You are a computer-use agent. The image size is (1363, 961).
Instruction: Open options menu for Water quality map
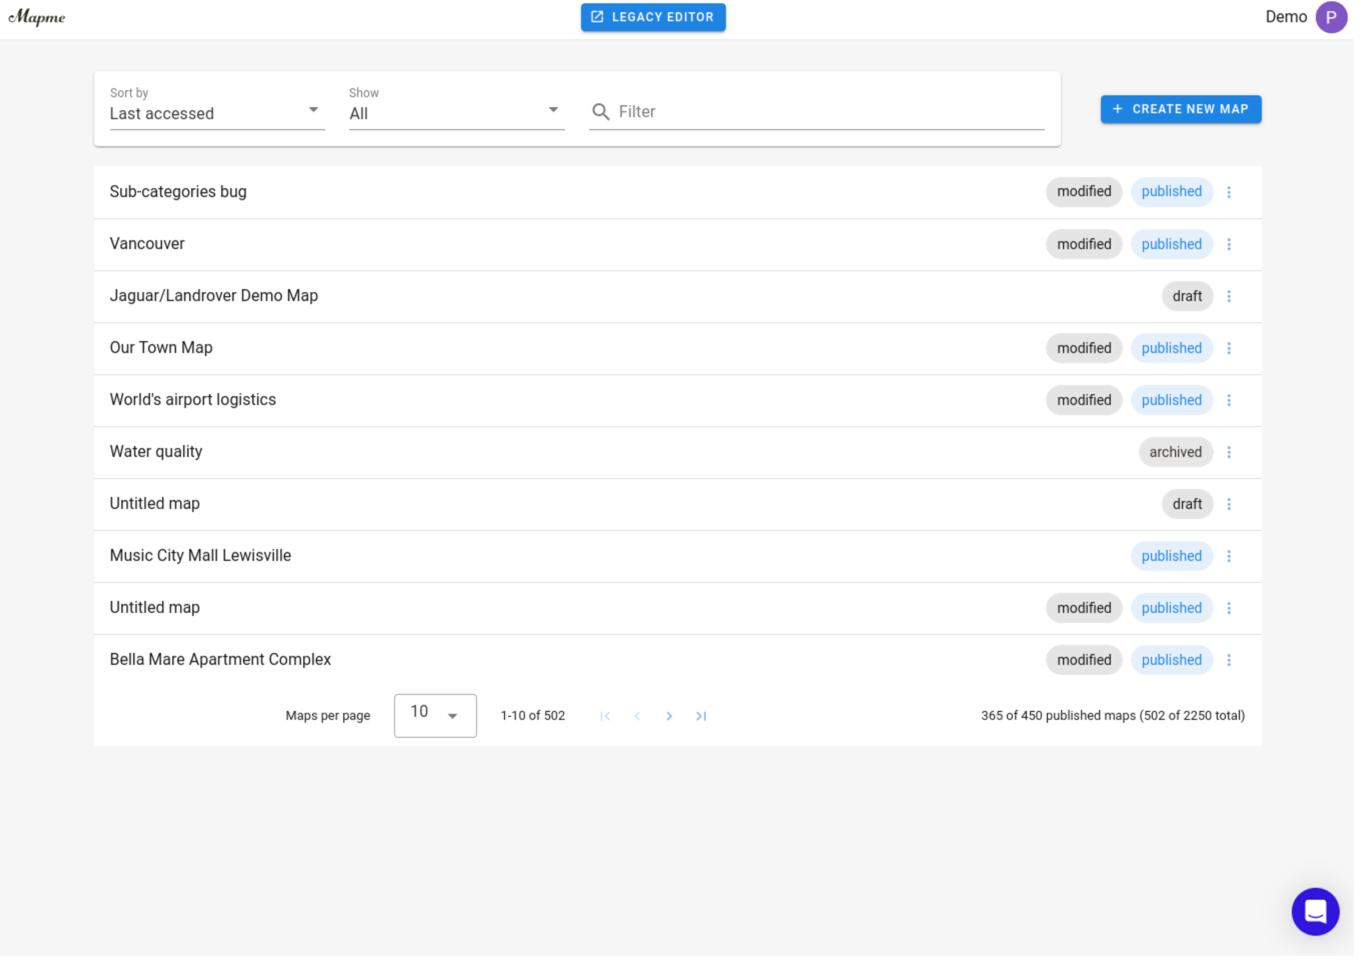tap(1229, 452)
